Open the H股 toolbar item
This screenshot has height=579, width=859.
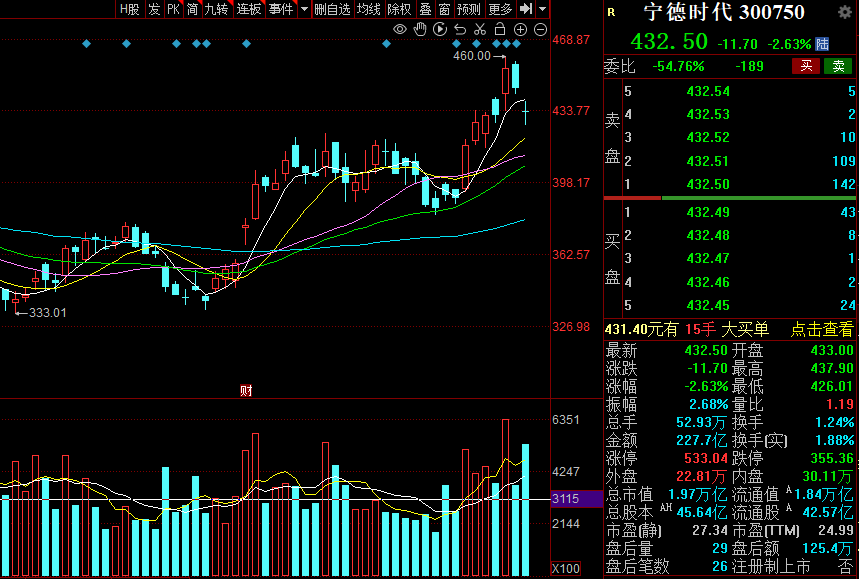(x=129, y=9)
